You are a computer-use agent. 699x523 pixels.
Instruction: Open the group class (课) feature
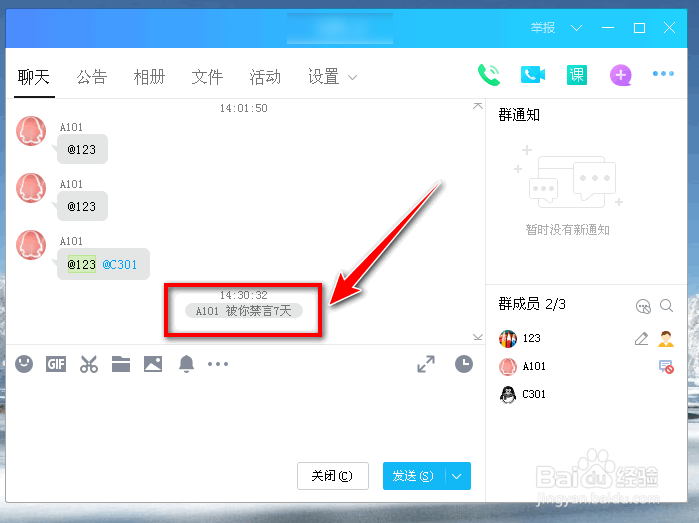coord(576,75)
